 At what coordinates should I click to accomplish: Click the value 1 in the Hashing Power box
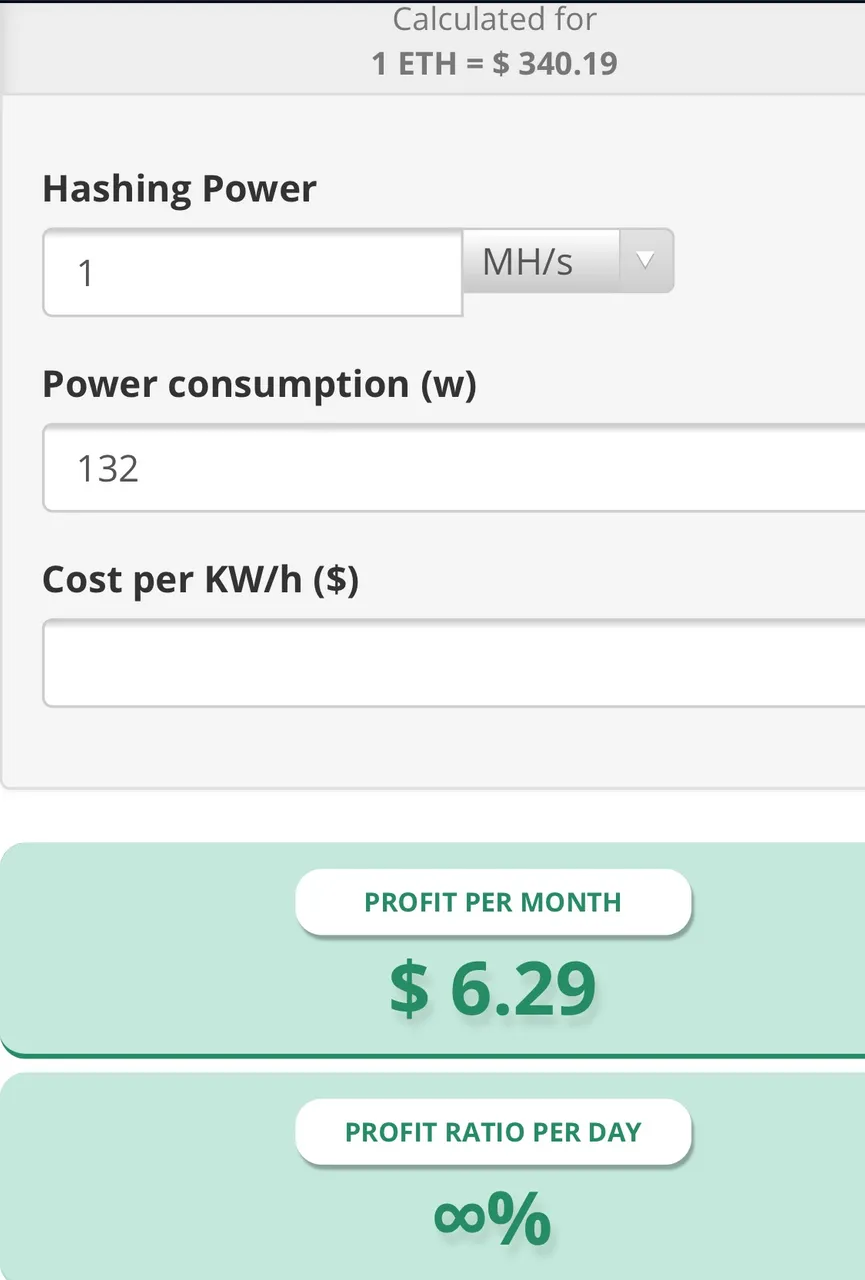tap(86, 273)
